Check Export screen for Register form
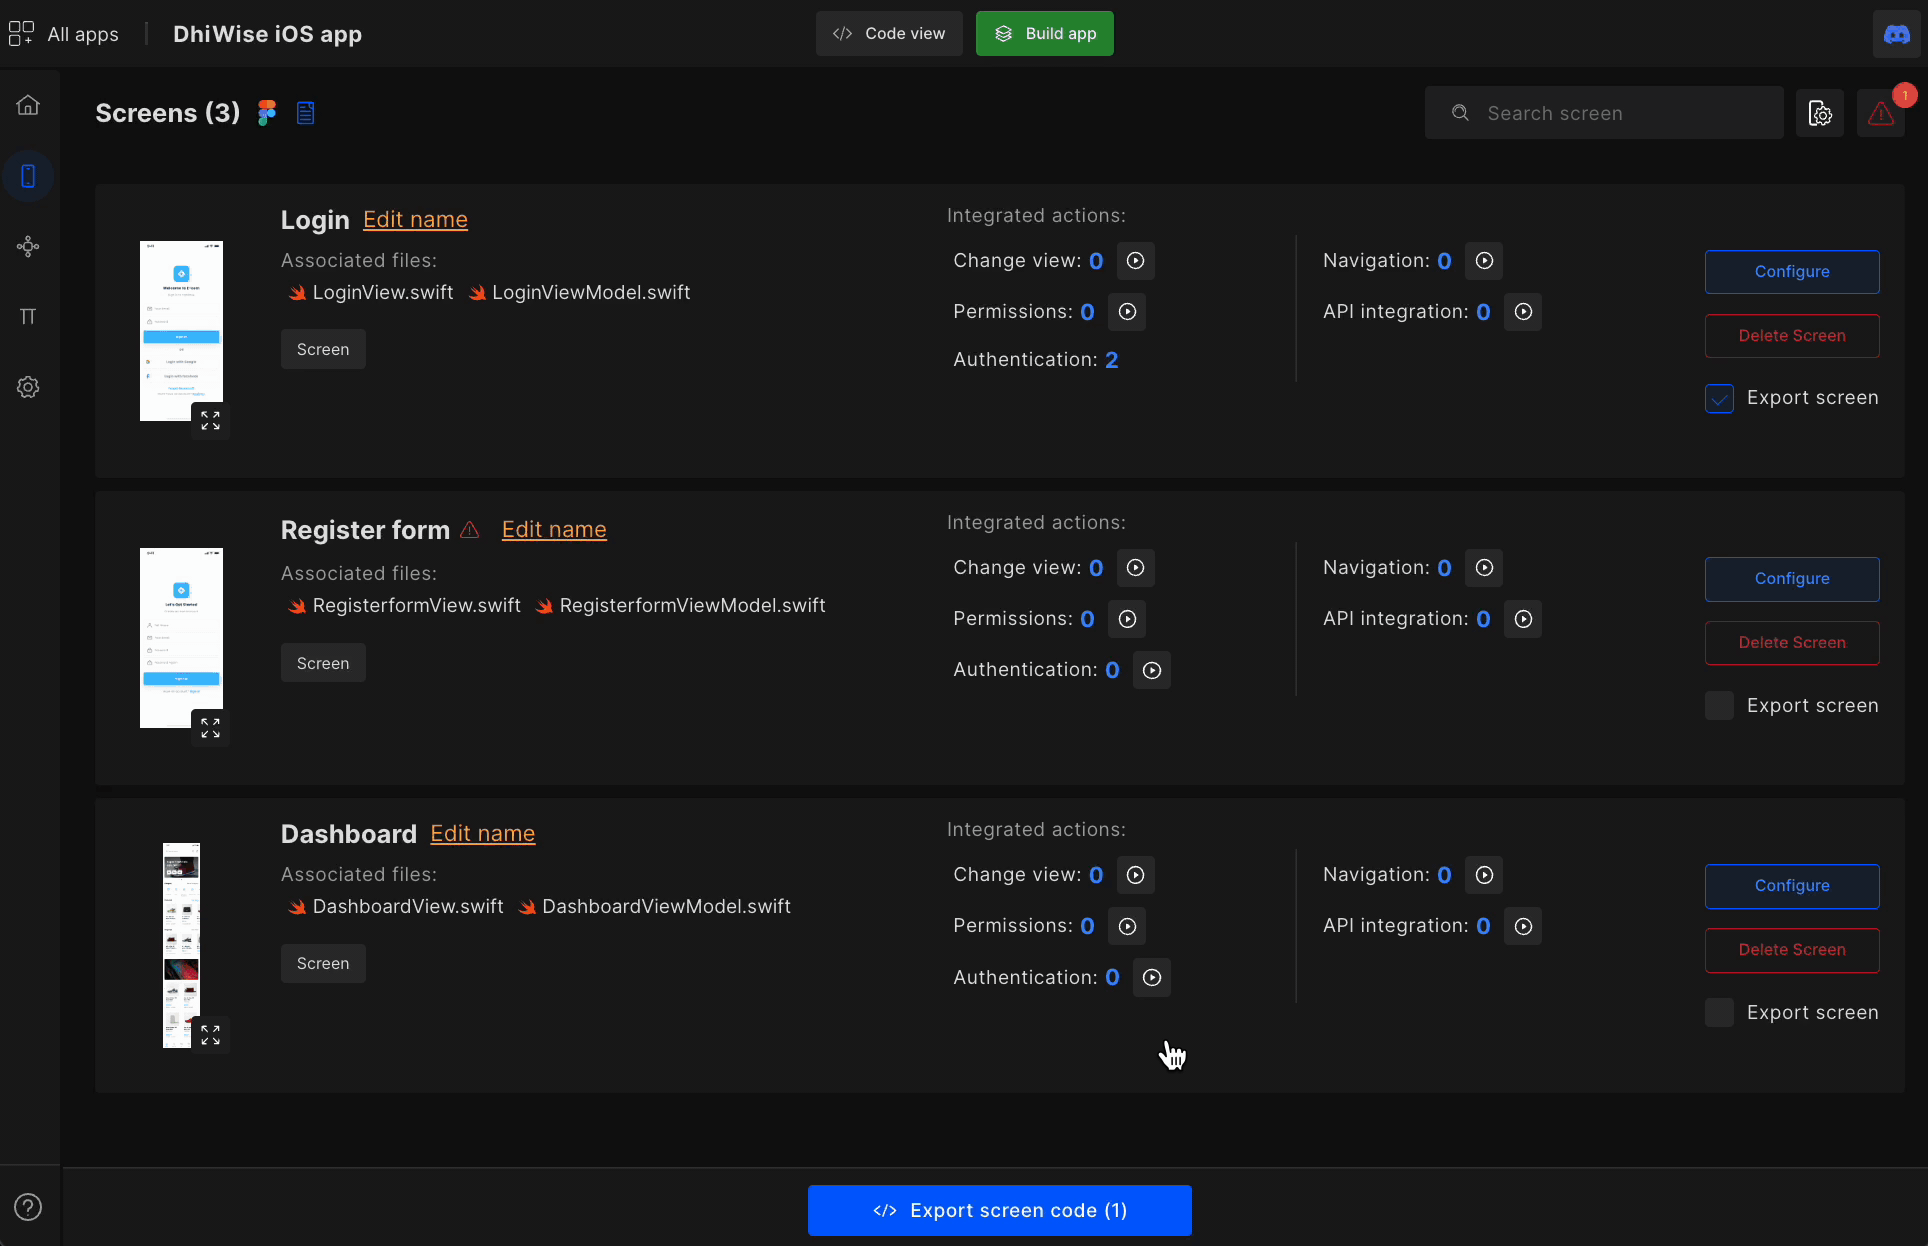The width and height of the screenshot is (1928, 1246). tap(1719, 706)
